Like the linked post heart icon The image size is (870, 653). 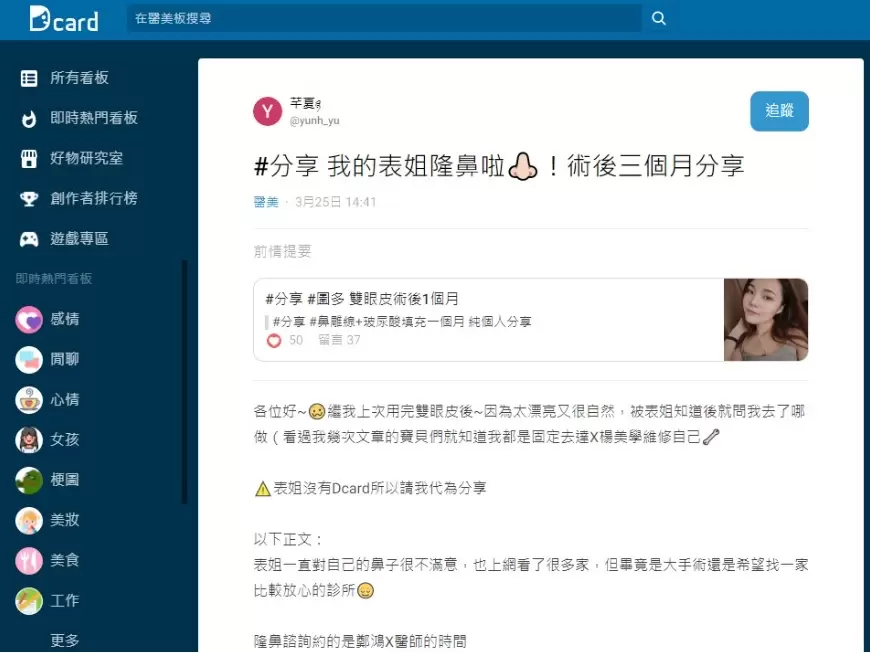tap(274, 341)
